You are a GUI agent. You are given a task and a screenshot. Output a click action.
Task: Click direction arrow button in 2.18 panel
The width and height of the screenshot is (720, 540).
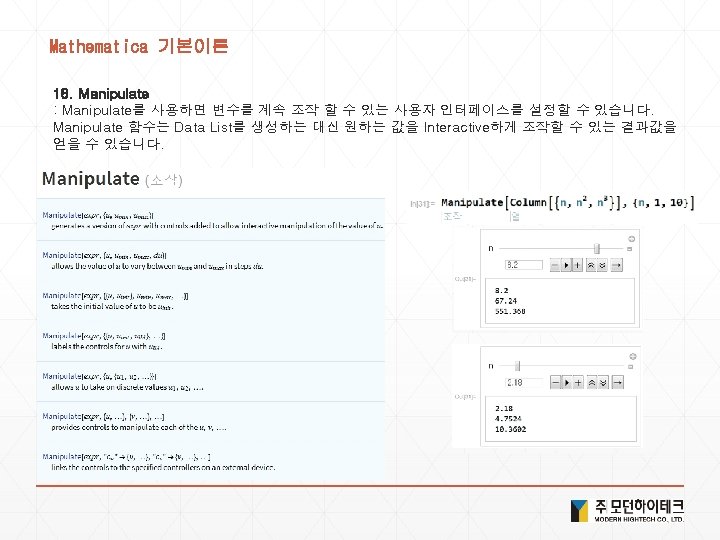(618, 382)
